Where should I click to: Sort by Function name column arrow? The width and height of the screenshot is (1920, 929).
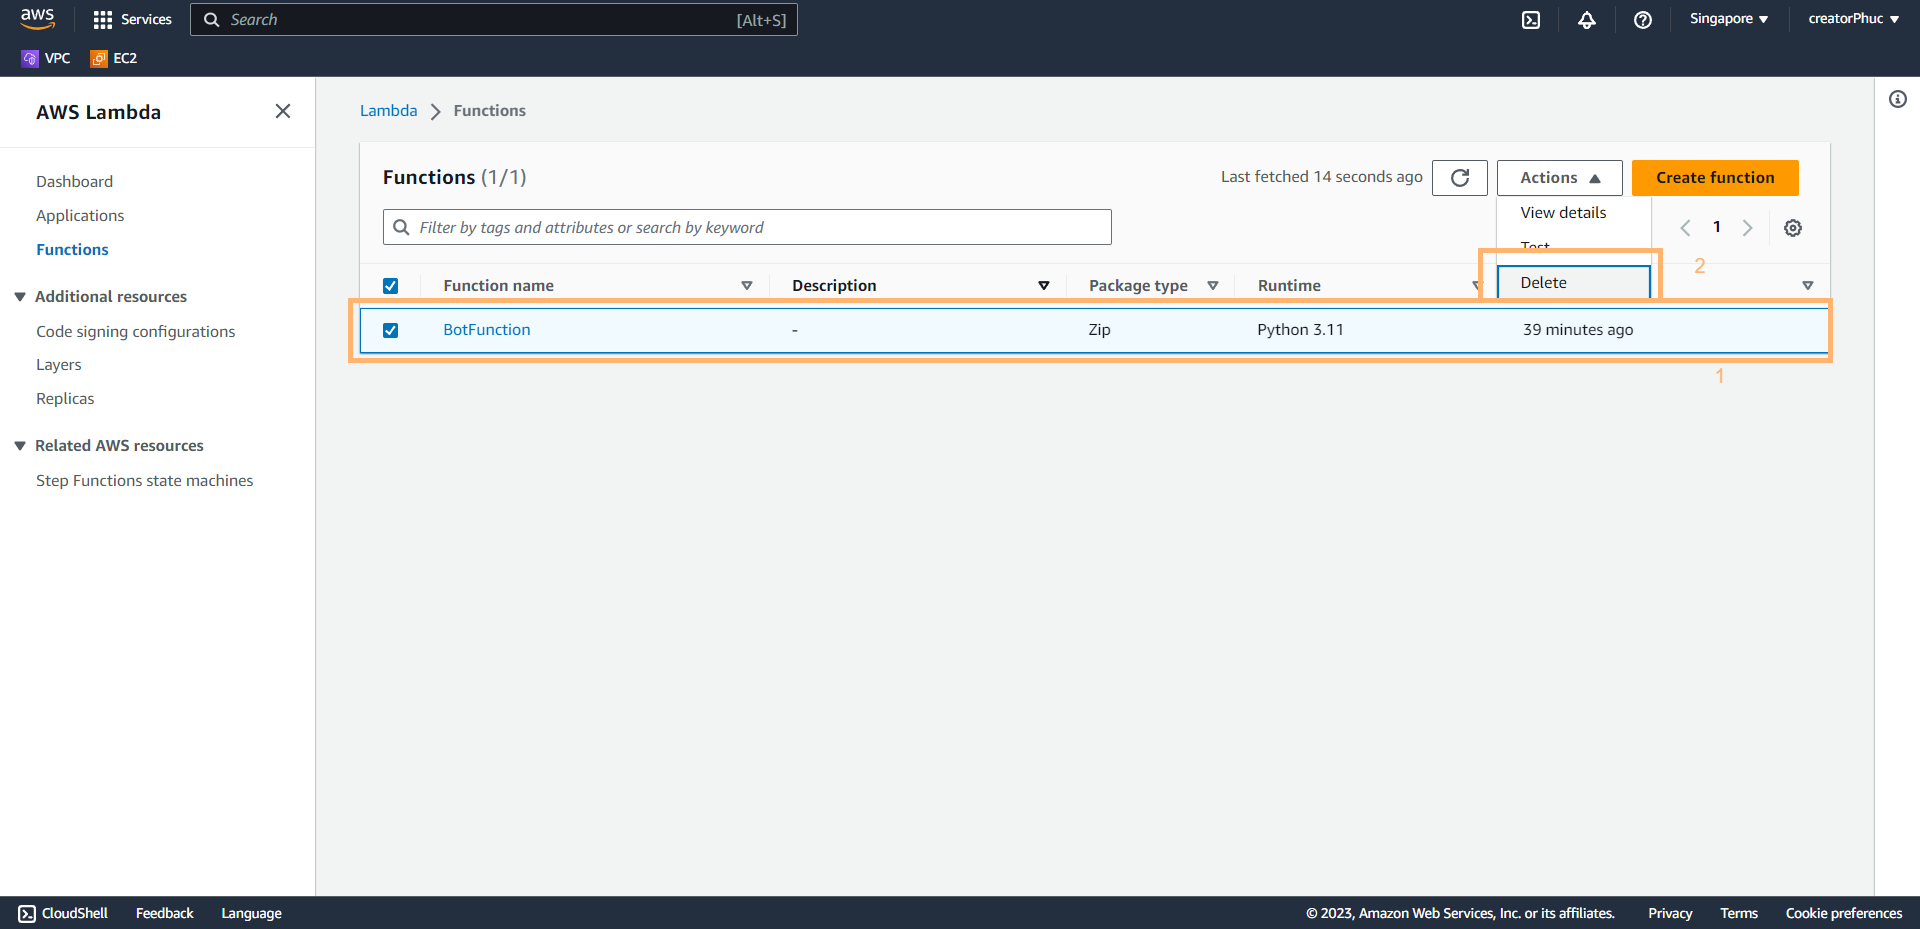pos(747,286)
